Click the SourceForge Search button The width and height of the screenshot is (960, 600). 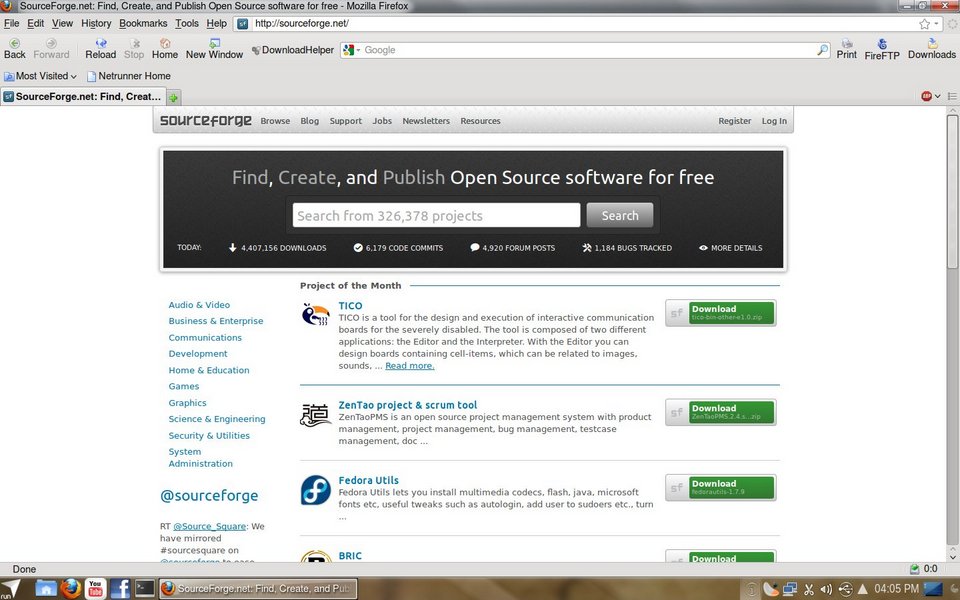click(x=619, y=215)
